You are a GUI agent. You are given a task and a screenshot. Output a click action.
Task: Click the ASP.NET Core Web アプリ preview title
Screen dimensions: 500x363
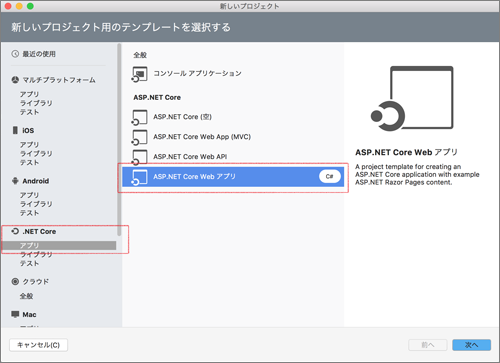click(406, 152)
